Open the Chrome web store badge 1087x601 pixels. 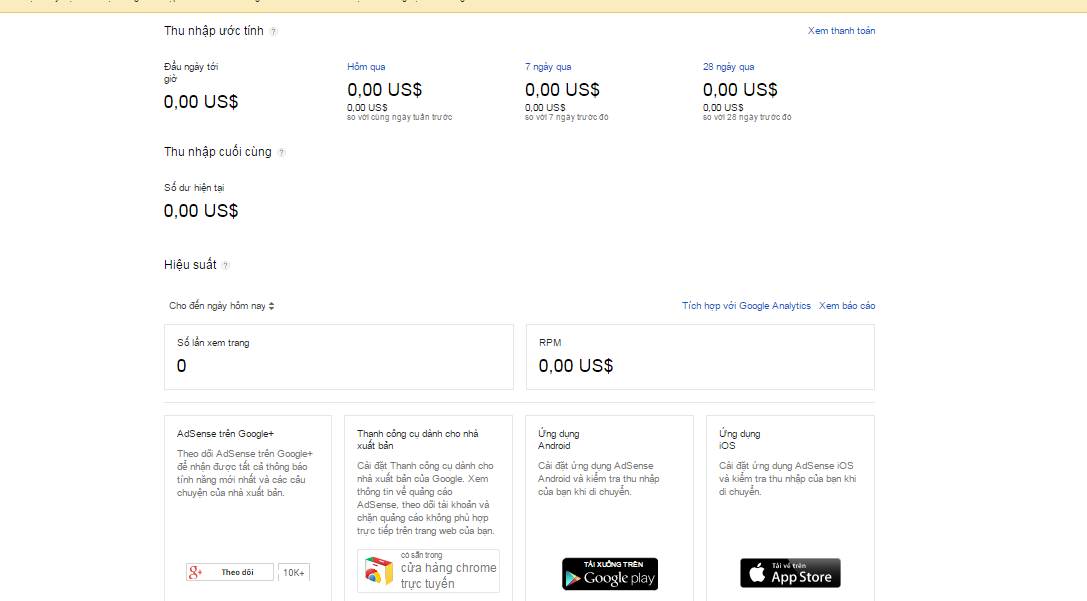[428, 570]
